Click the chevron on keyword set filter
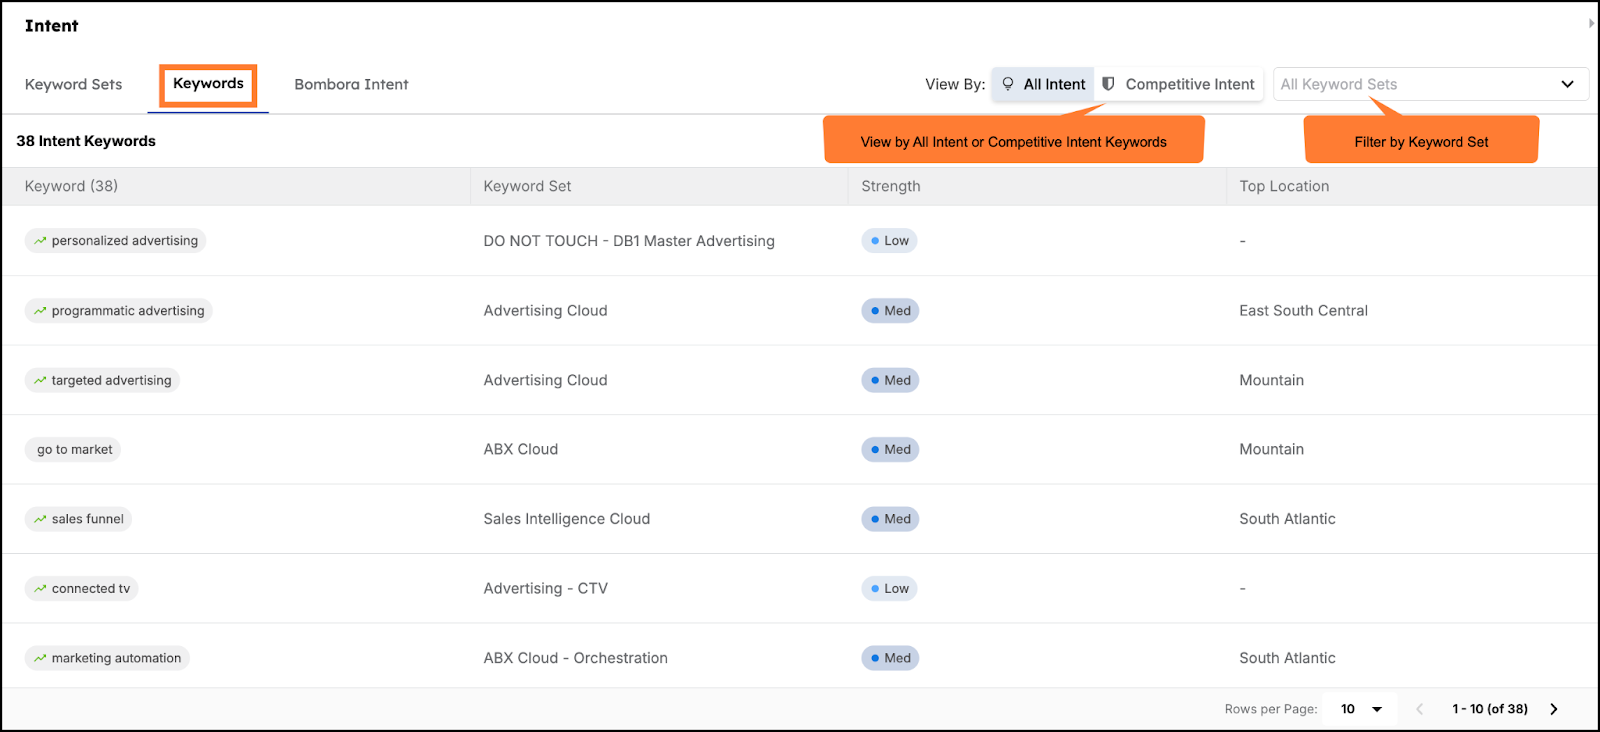1600x732 pixels. click(x=1567, y=84)
